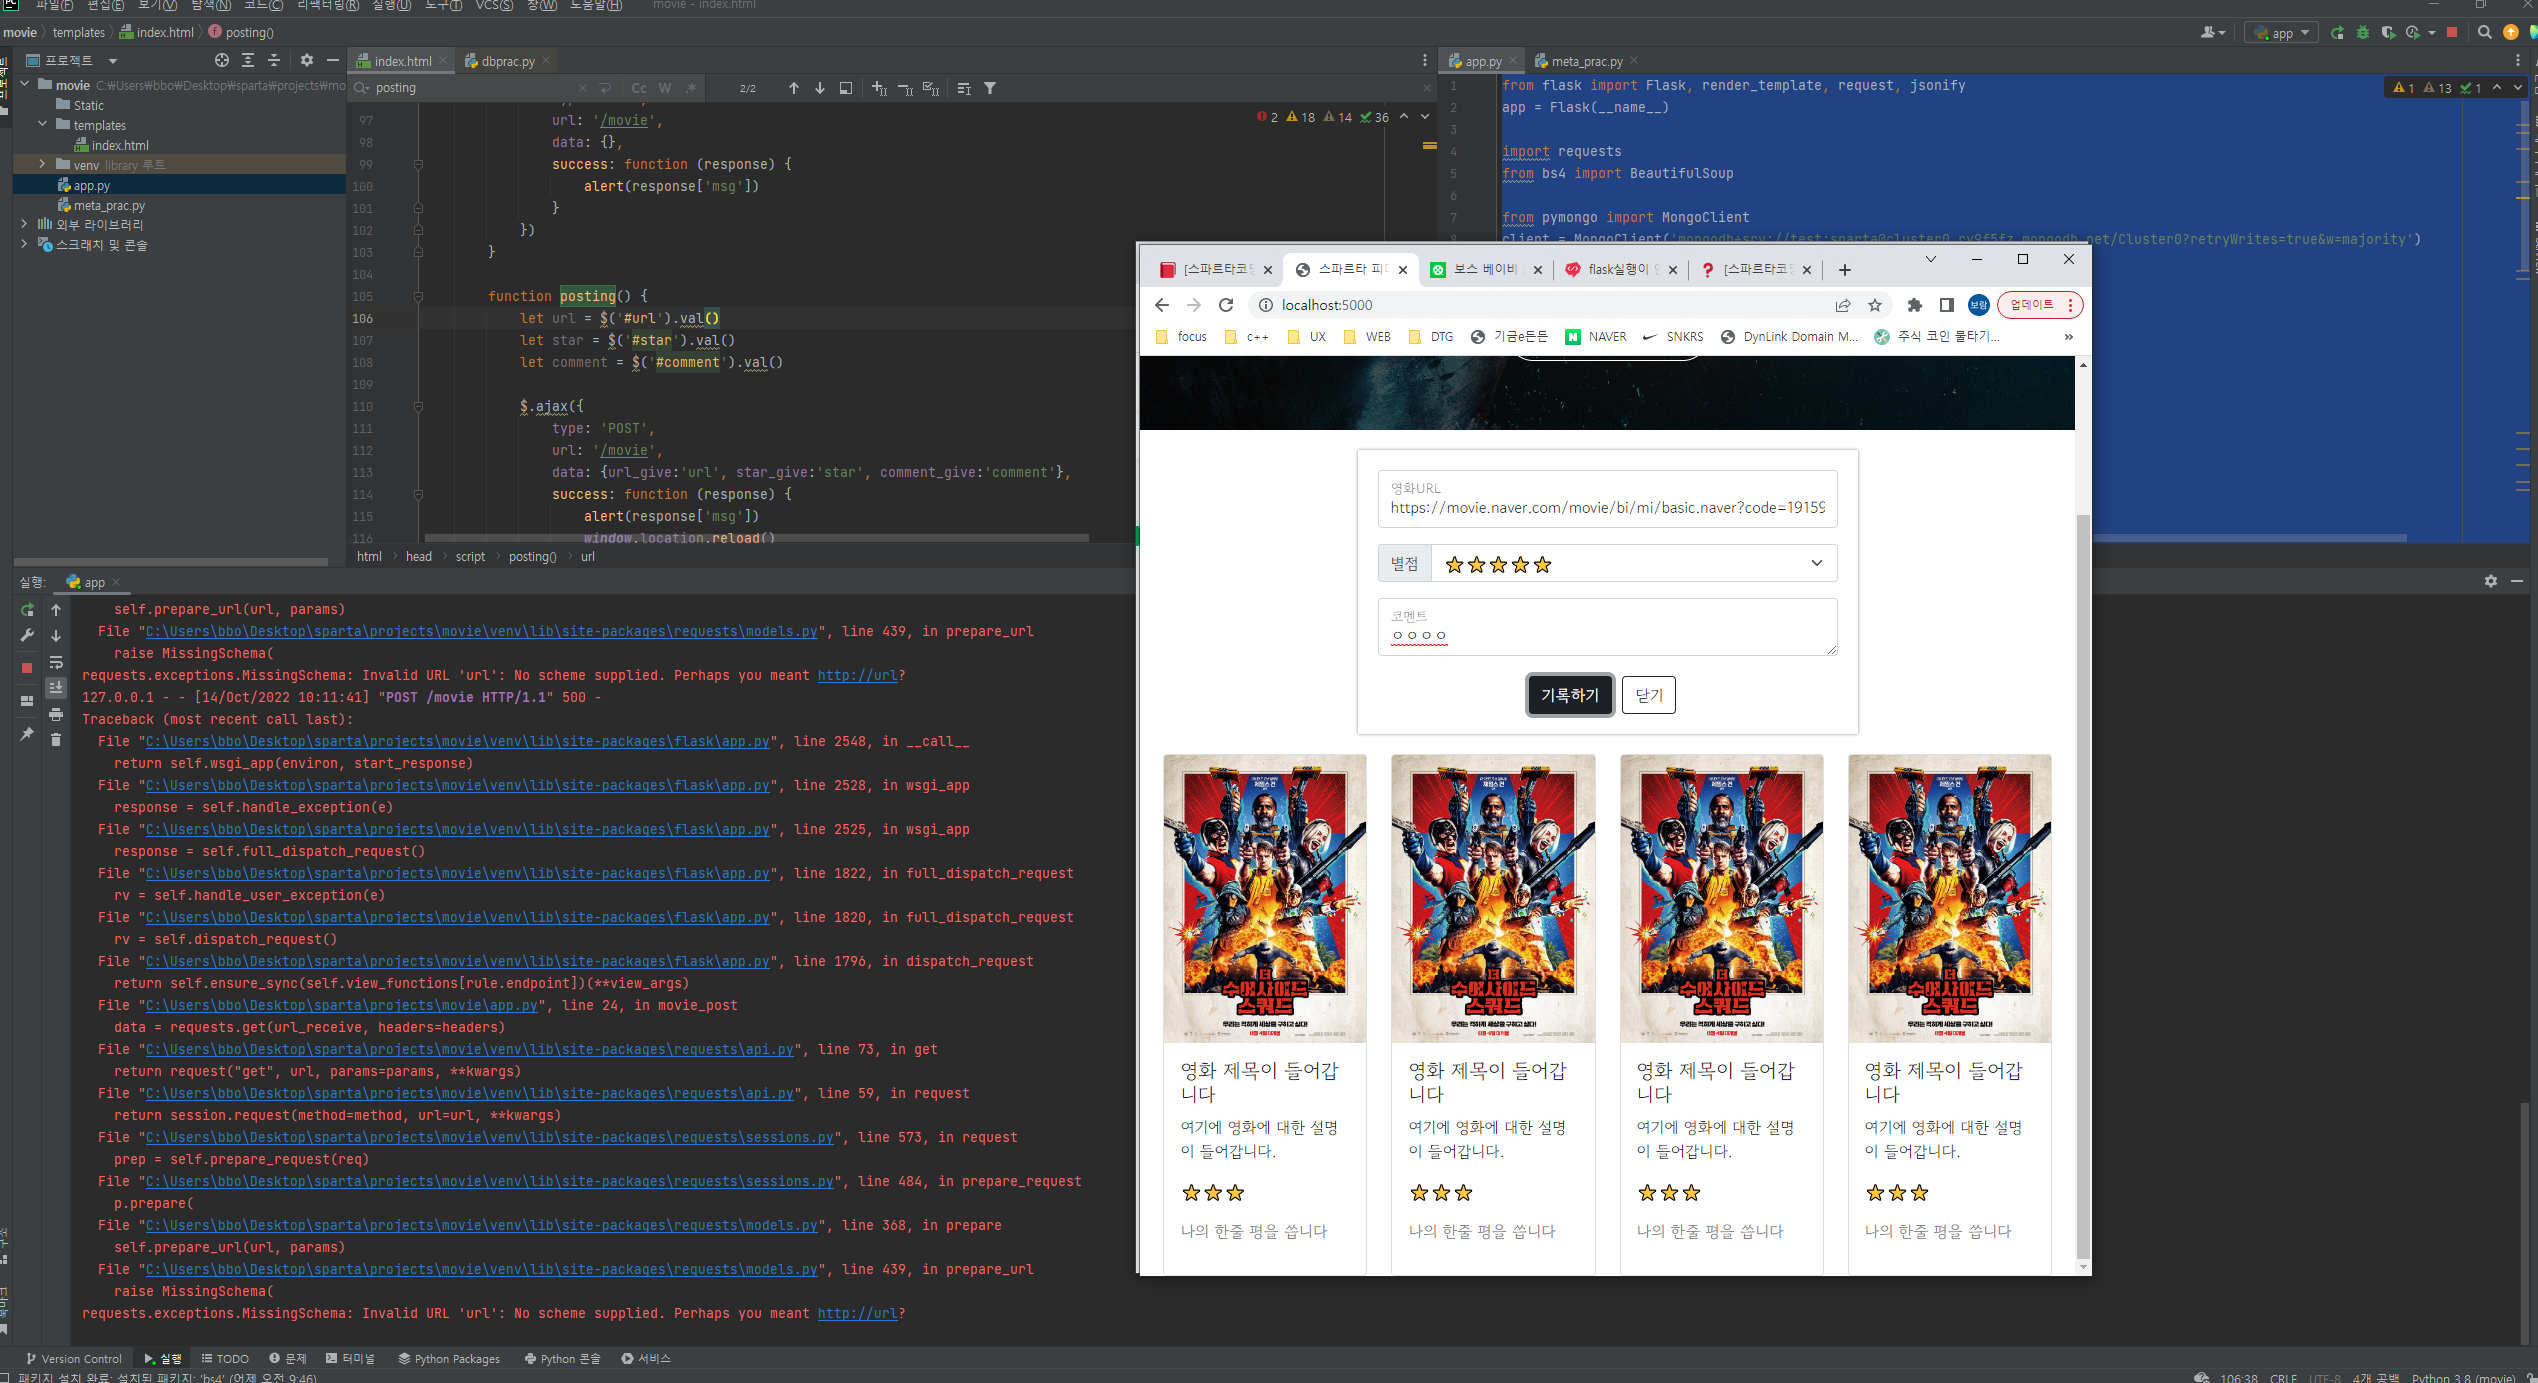Click the first movie poster thumbnail

(x=1265, y=899)
